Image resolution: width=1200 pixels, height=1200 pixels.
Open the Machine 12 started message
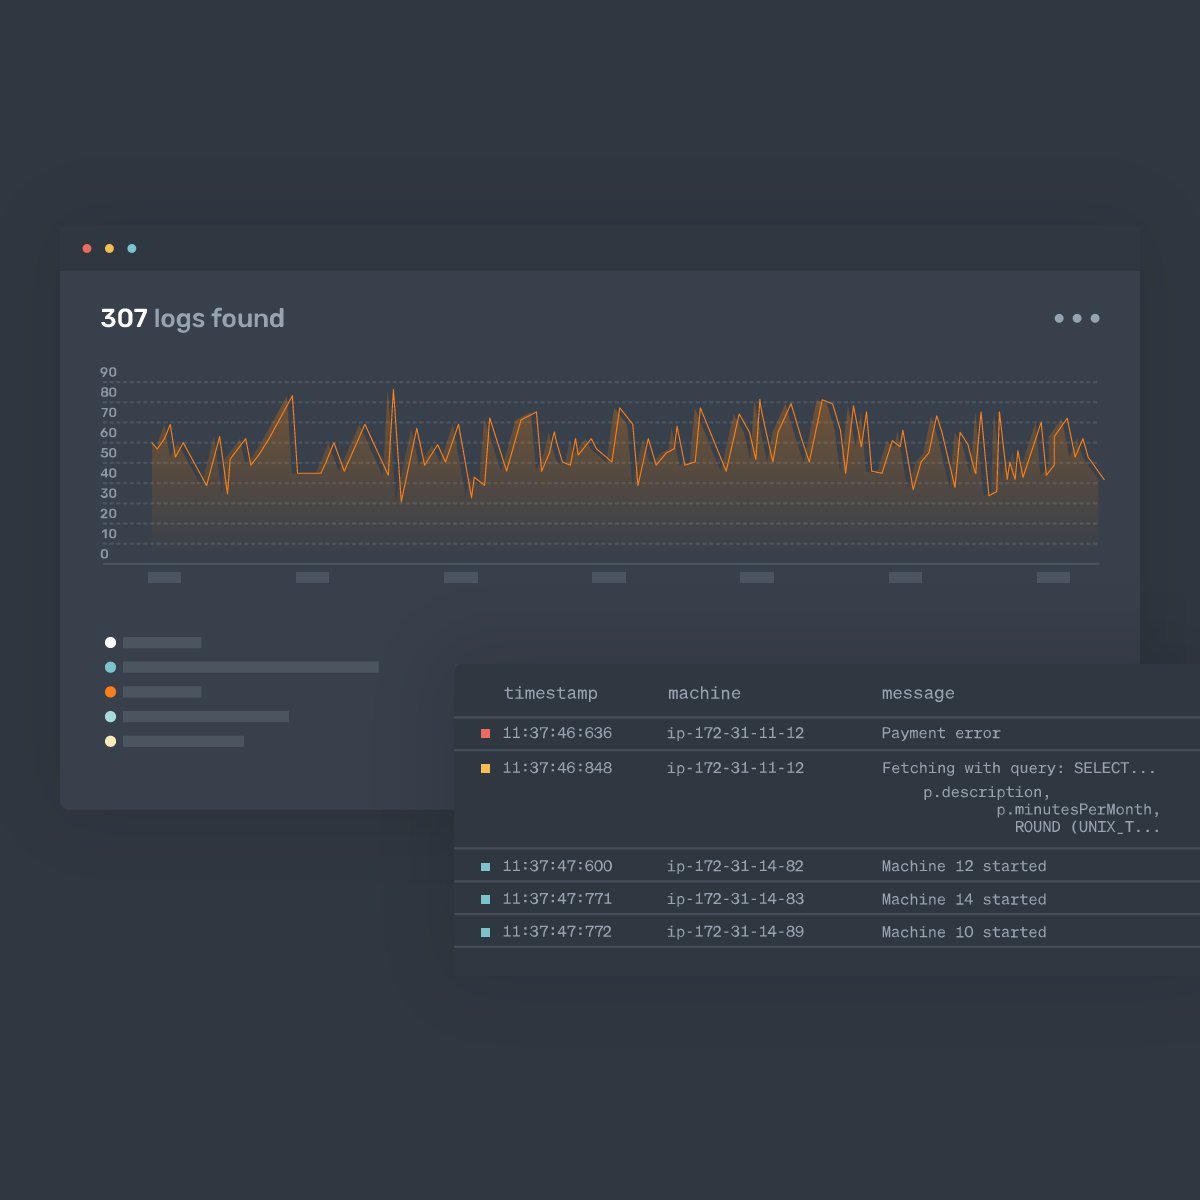964,866
